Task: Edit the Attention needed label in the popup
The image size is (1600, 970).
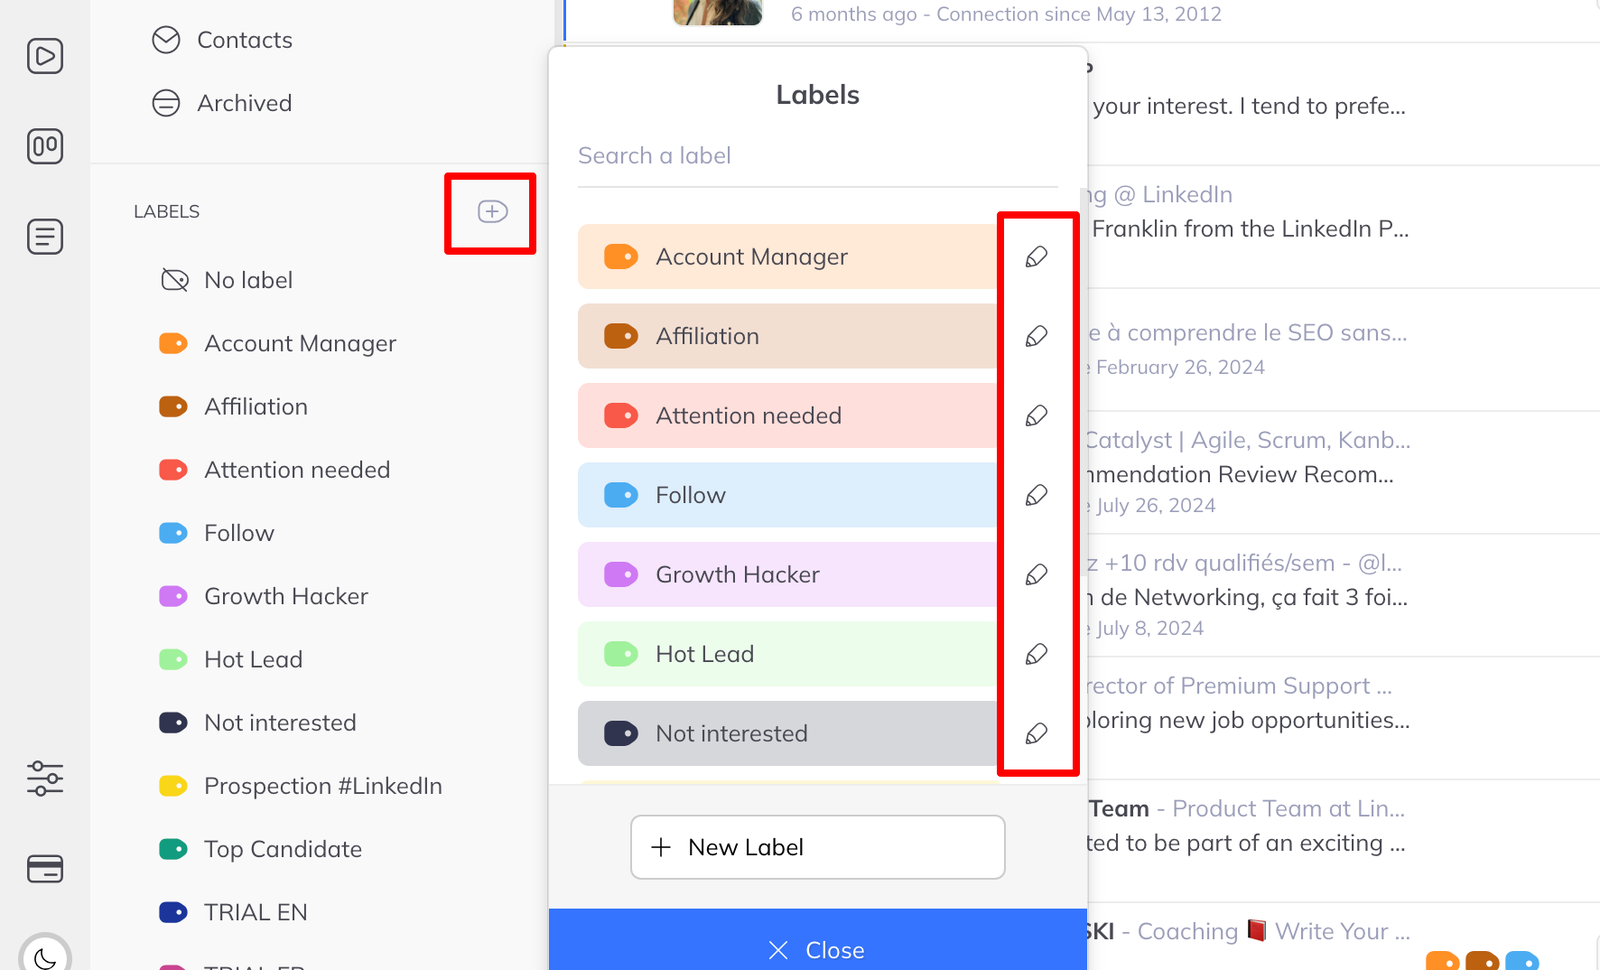Action: pos(1037,416)
